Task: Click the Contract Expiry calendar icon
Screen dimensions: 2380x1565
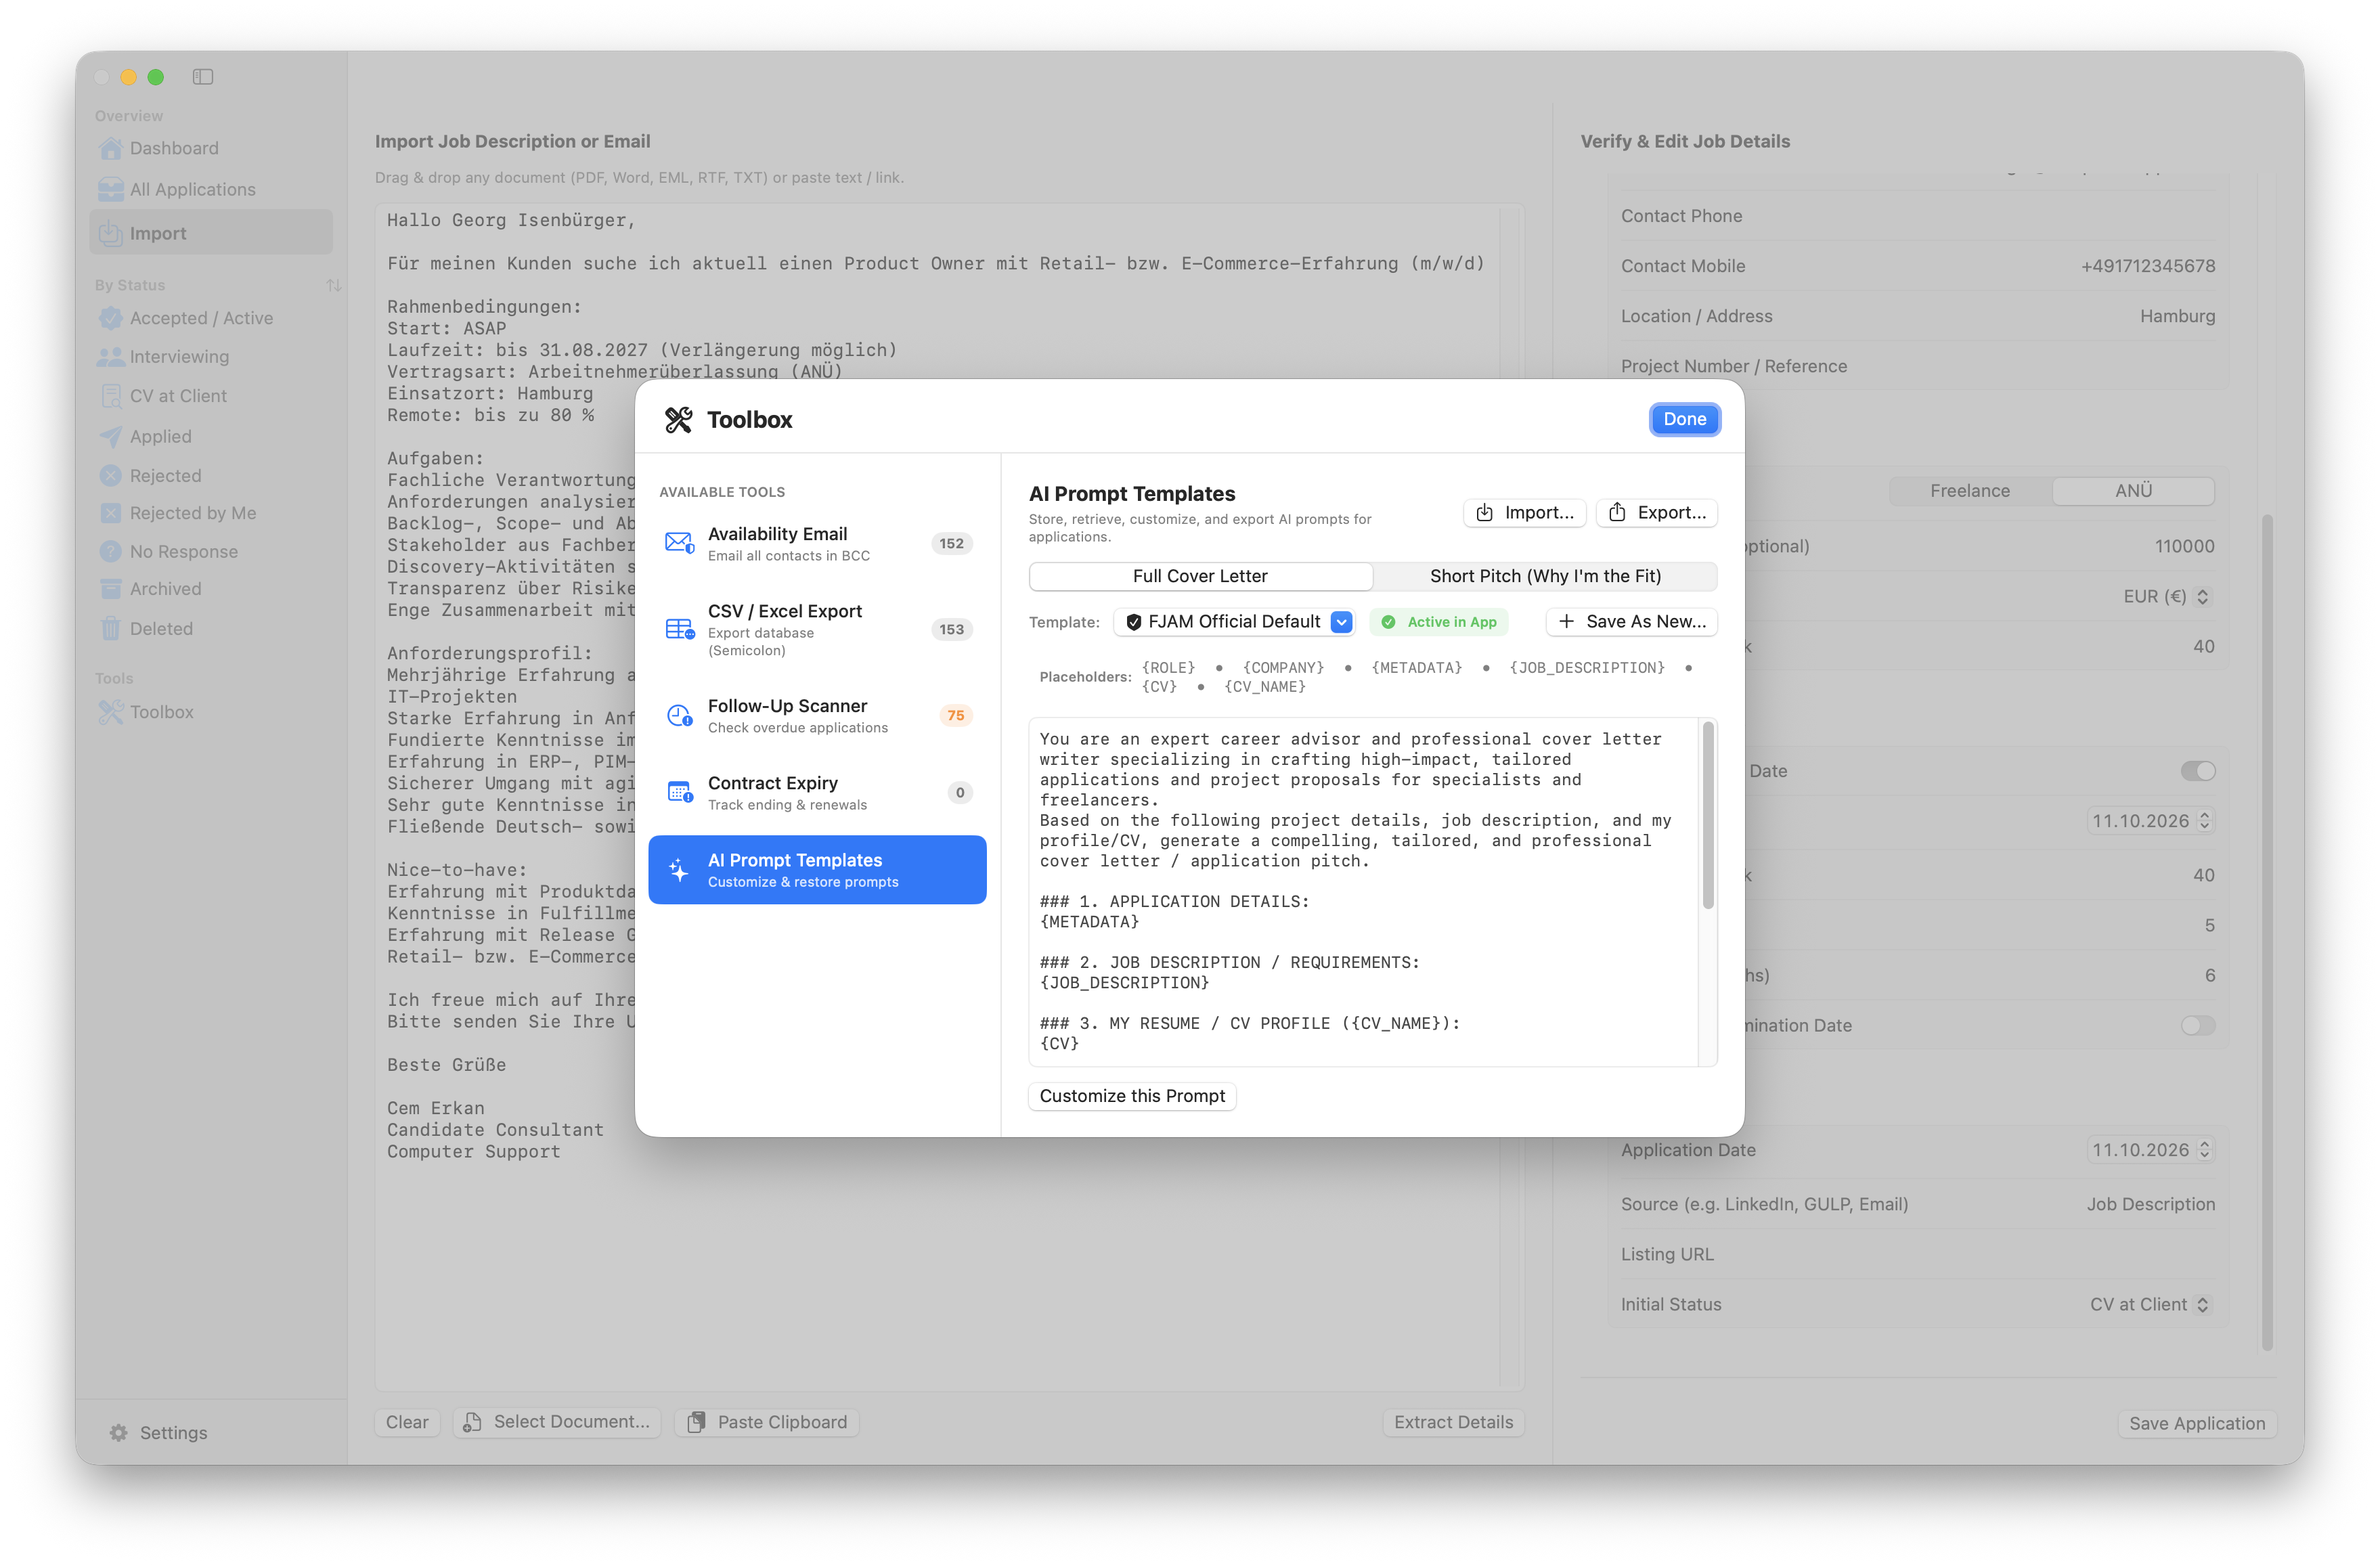Action: (x=679, y=792)
